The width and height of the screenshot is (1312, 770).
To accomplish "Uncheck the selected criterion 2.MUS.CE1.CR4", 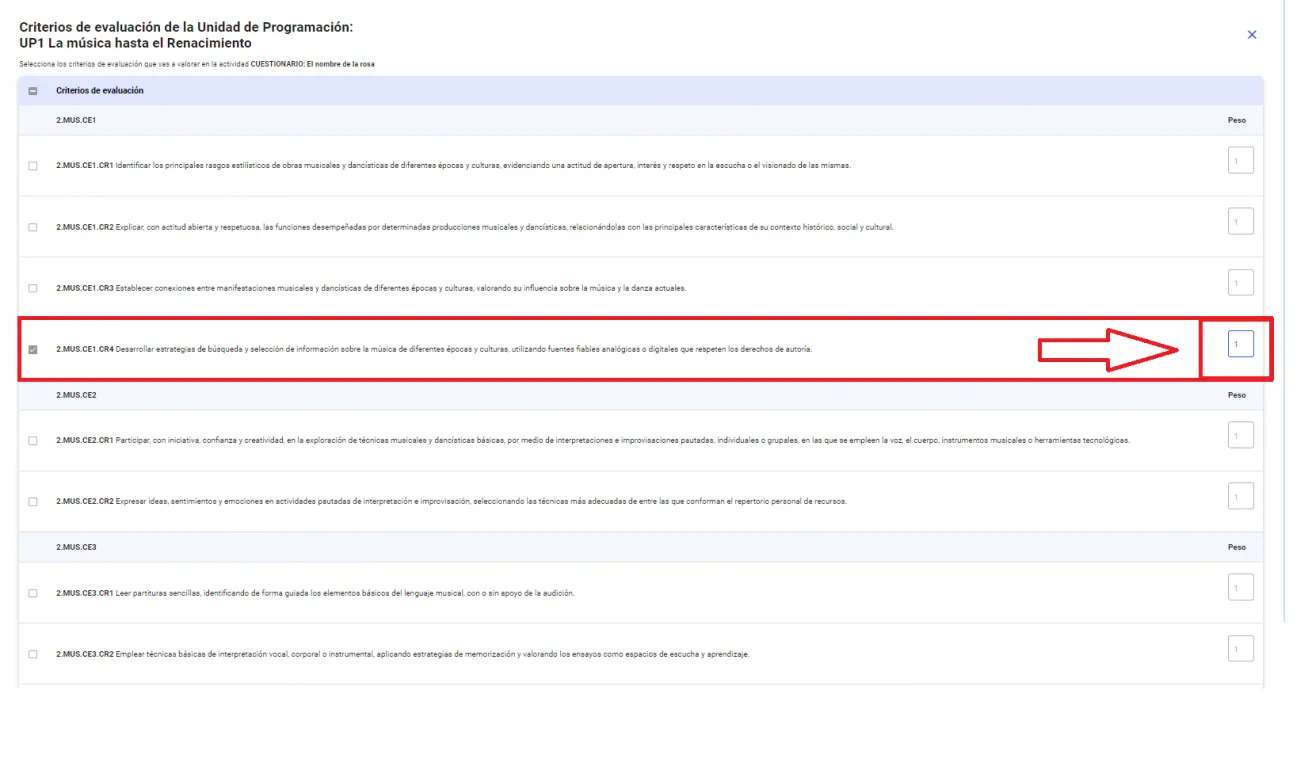I will (x=33, y=347).
